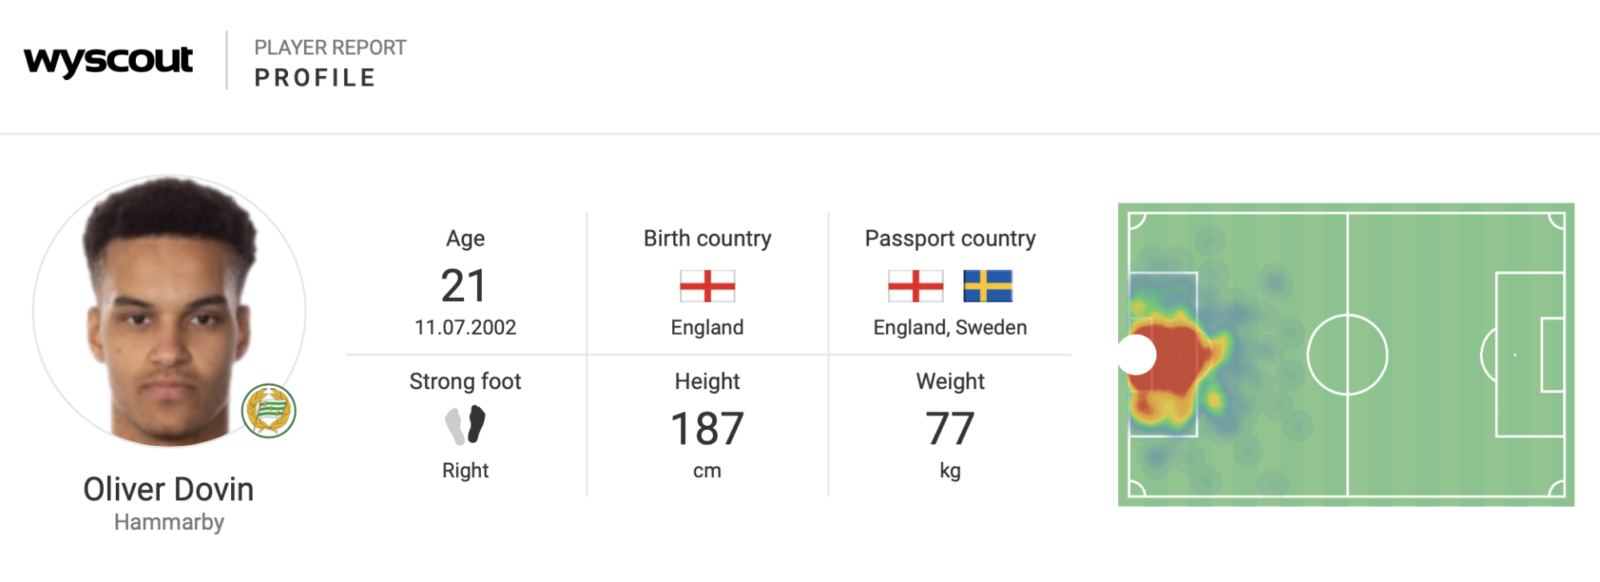Click the England flag under Passport country
Viewport: 1600px width, 582px height.
tap(915, 286)
